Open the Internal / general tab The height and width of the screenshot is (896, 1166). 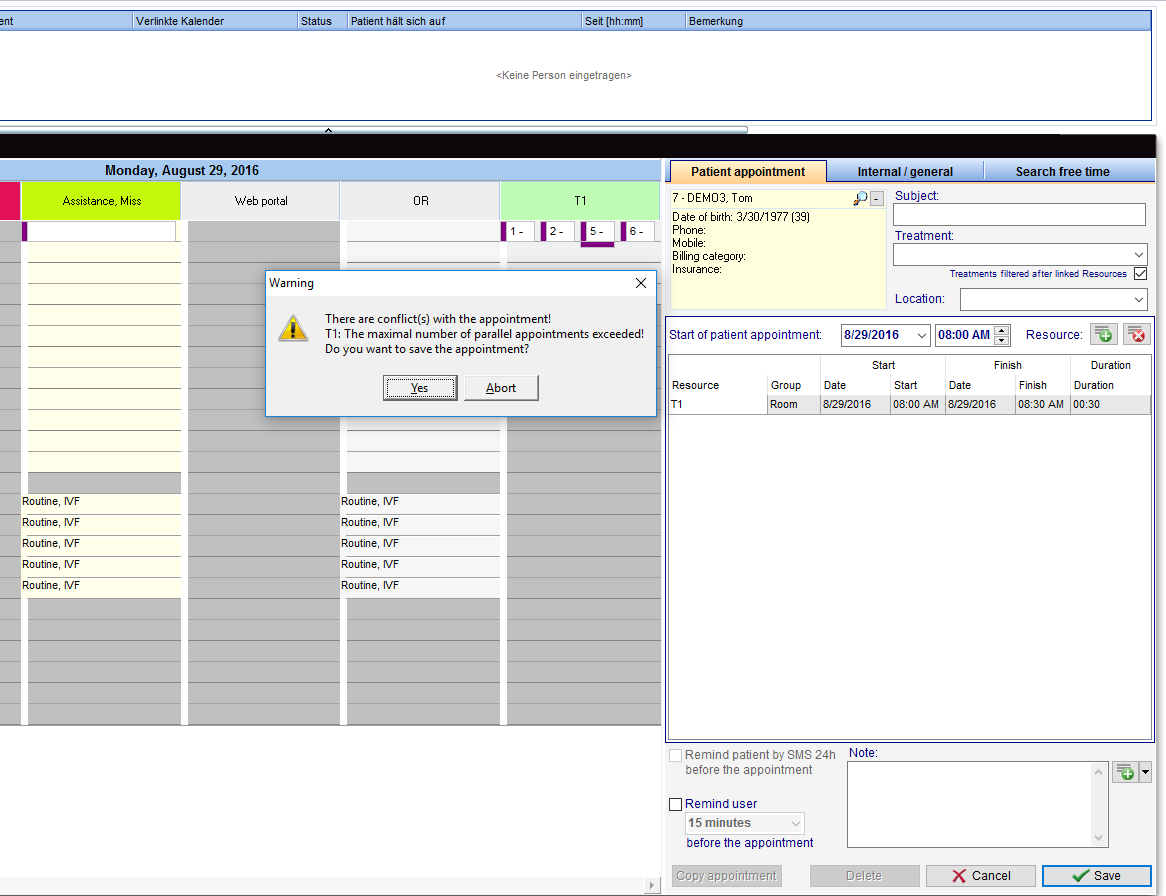coord(905,172)
